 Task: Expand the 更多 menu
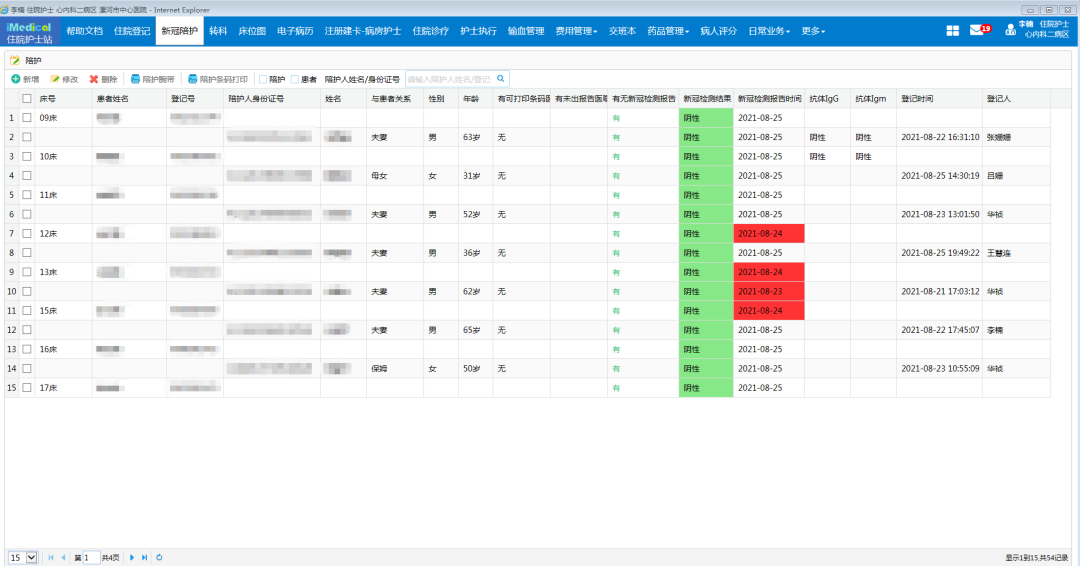[x=812, y=31]
